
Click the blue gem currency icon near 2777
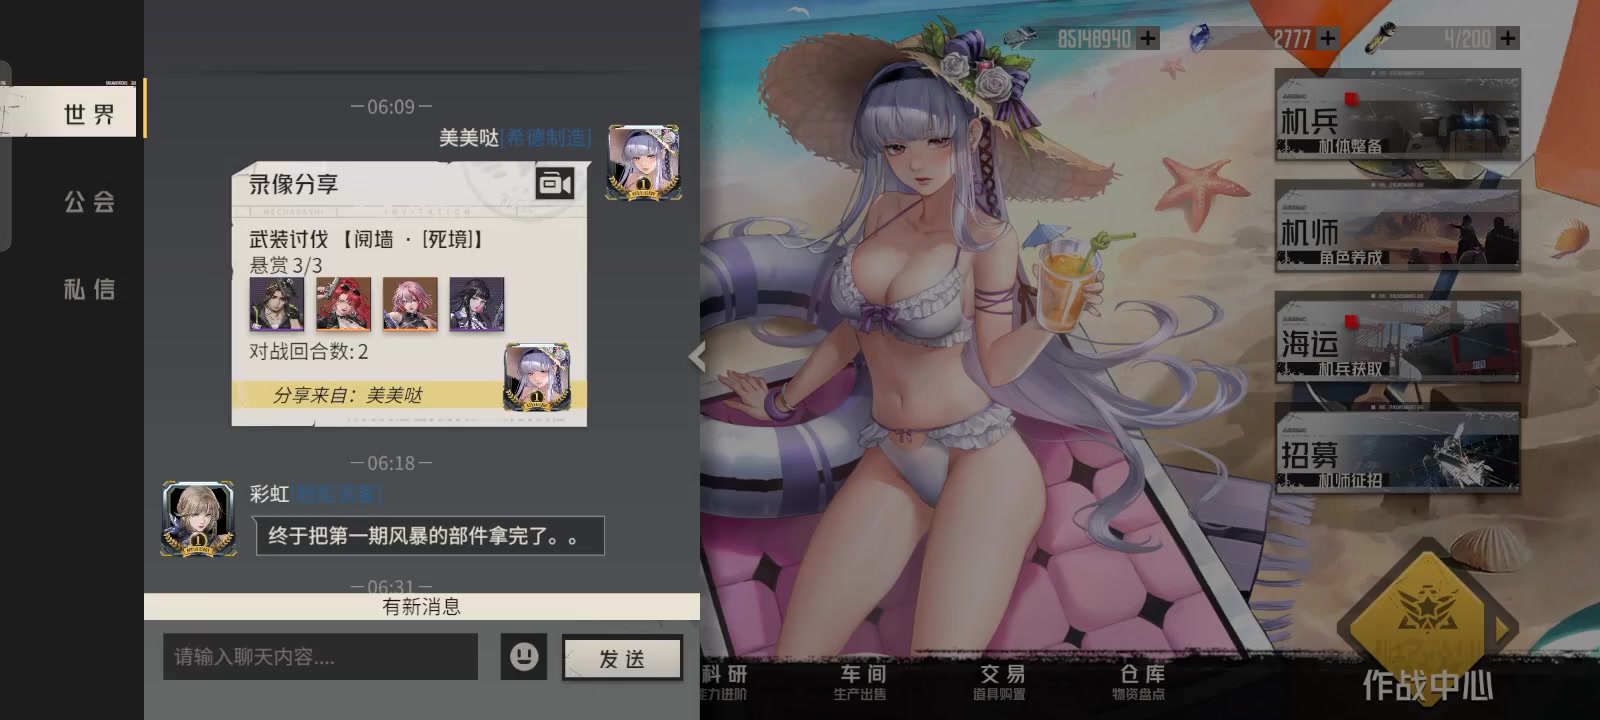1200,38
